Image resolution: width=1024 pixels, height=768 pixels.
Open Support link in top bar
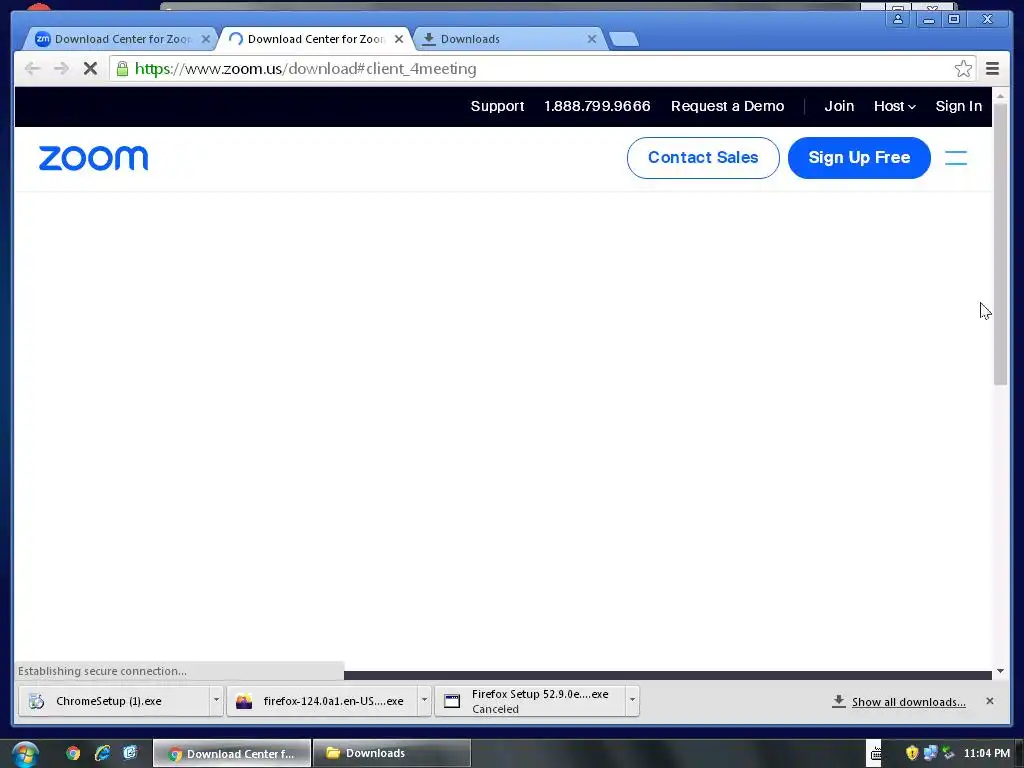coord(497,106)
